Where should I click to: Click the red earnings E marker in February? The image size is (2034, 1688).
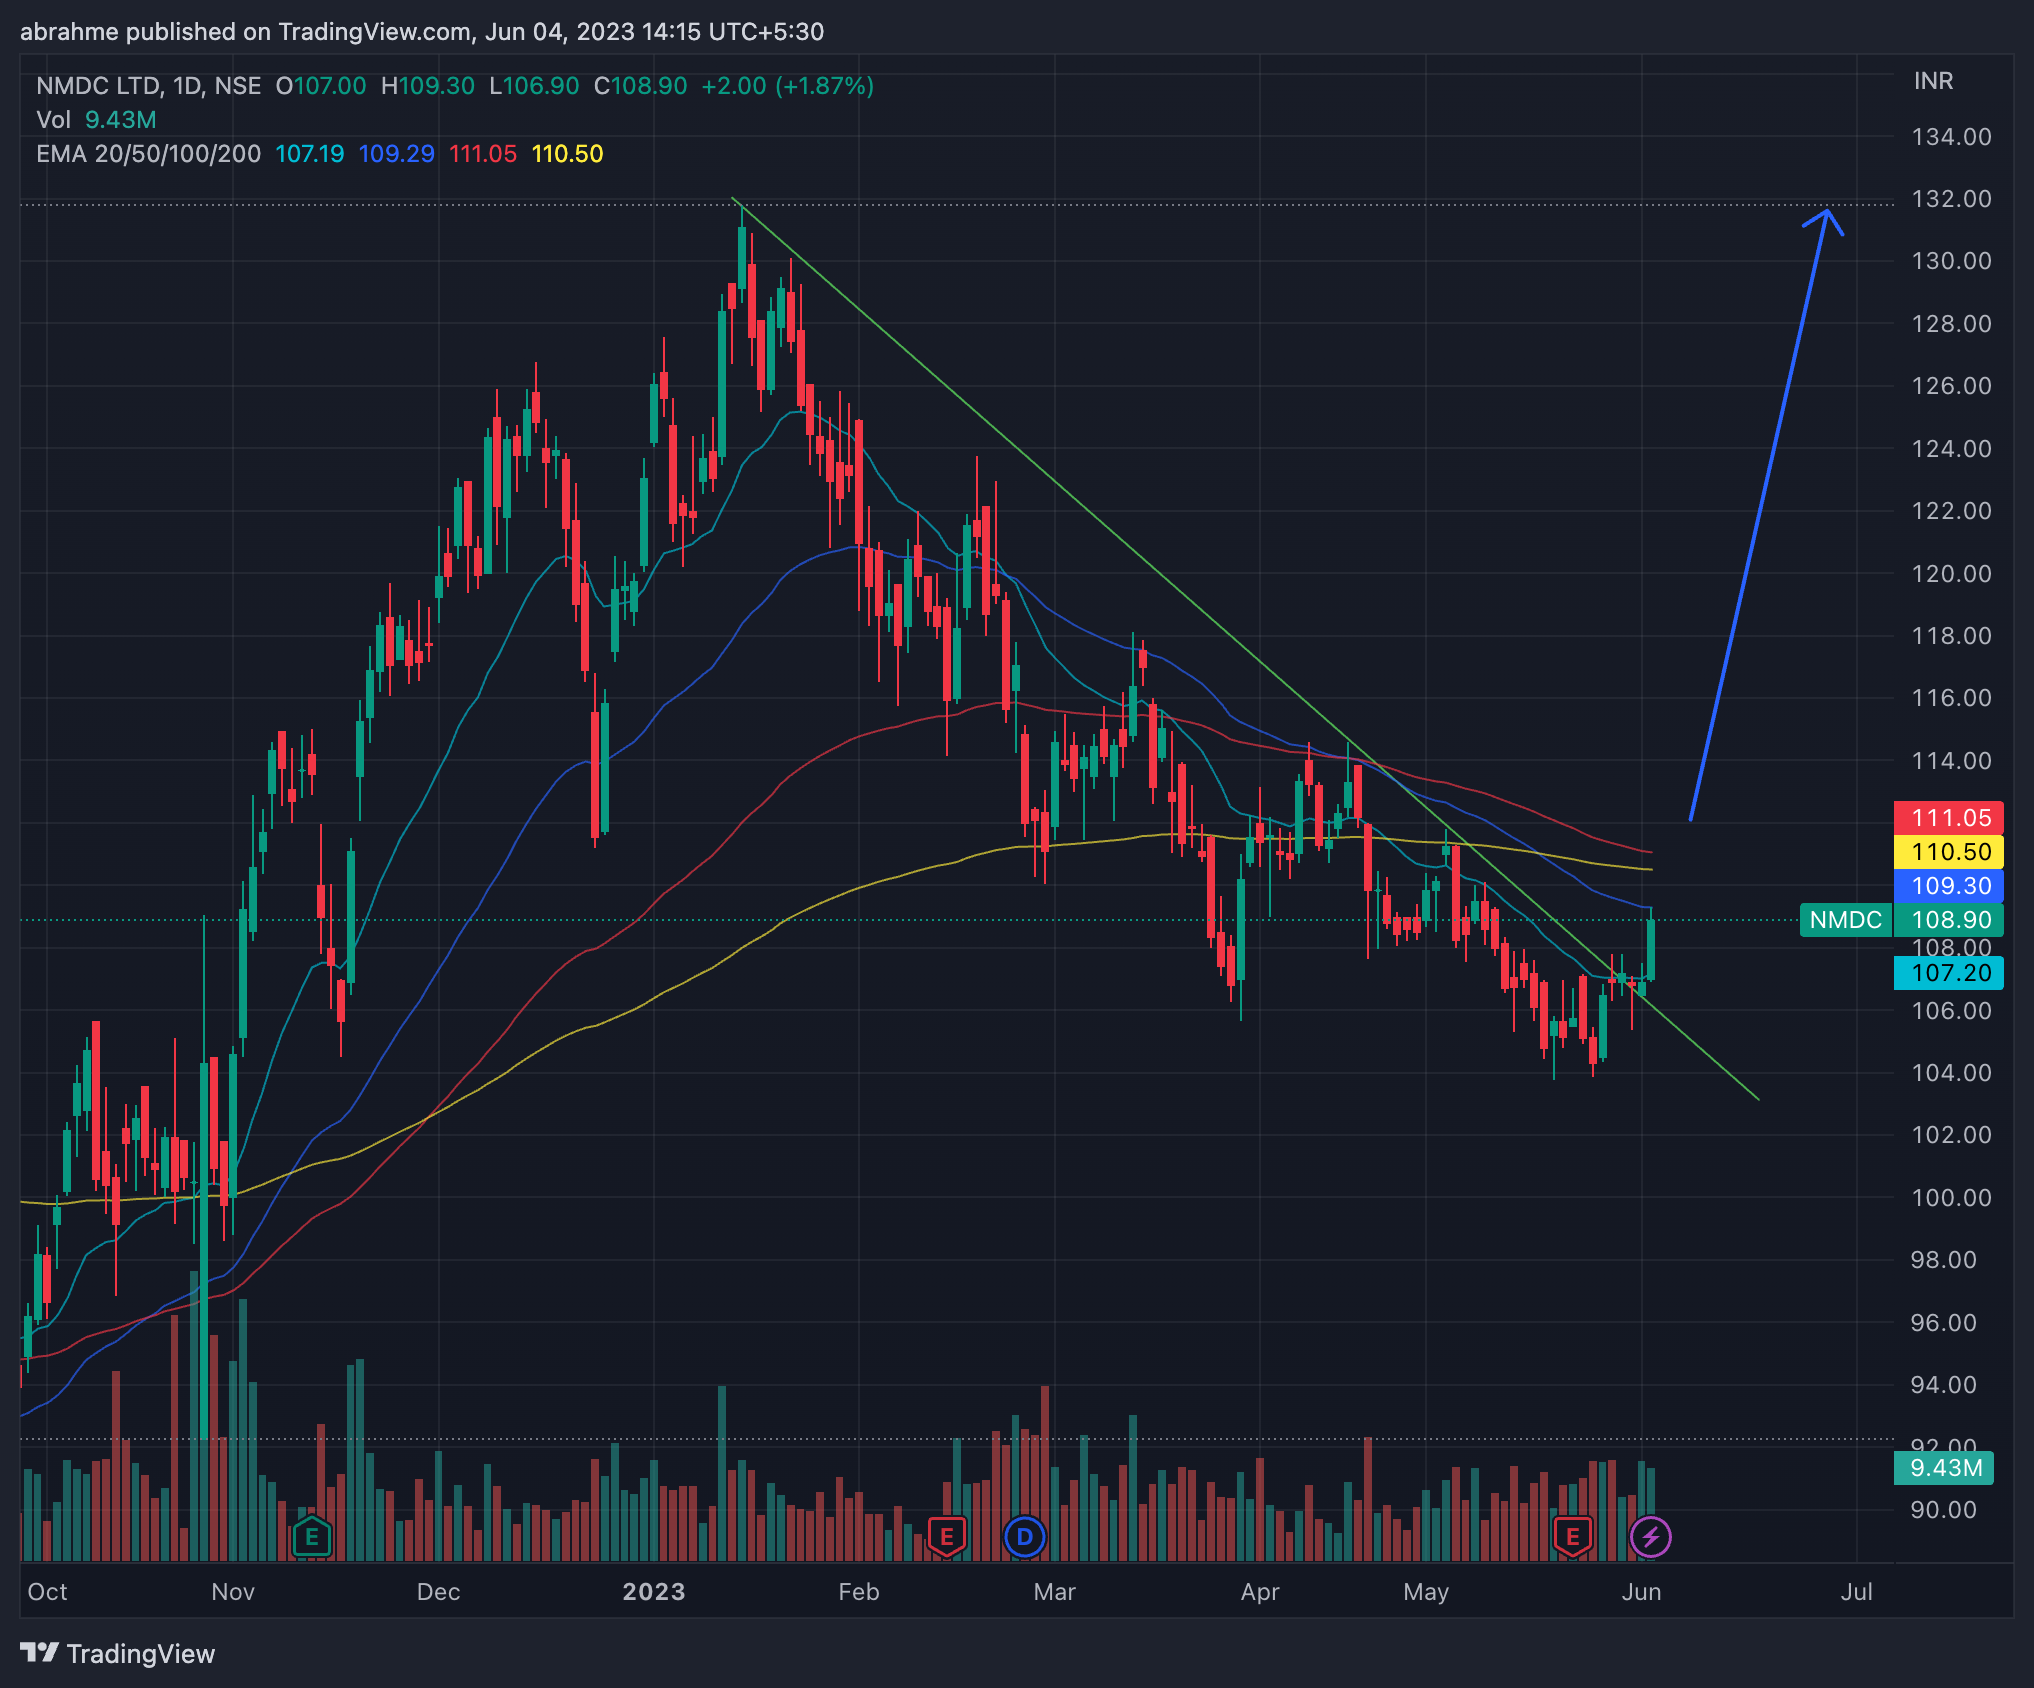click(x=946, y=1537)
